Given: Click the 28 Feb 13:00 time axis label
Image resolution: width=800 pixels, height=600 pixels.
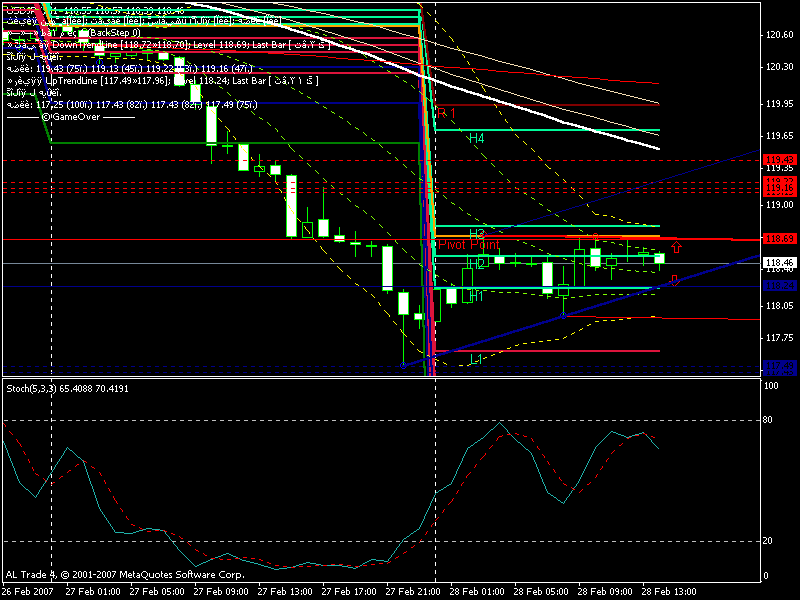Looking at the screenshot, I should [x=667, y=590].
